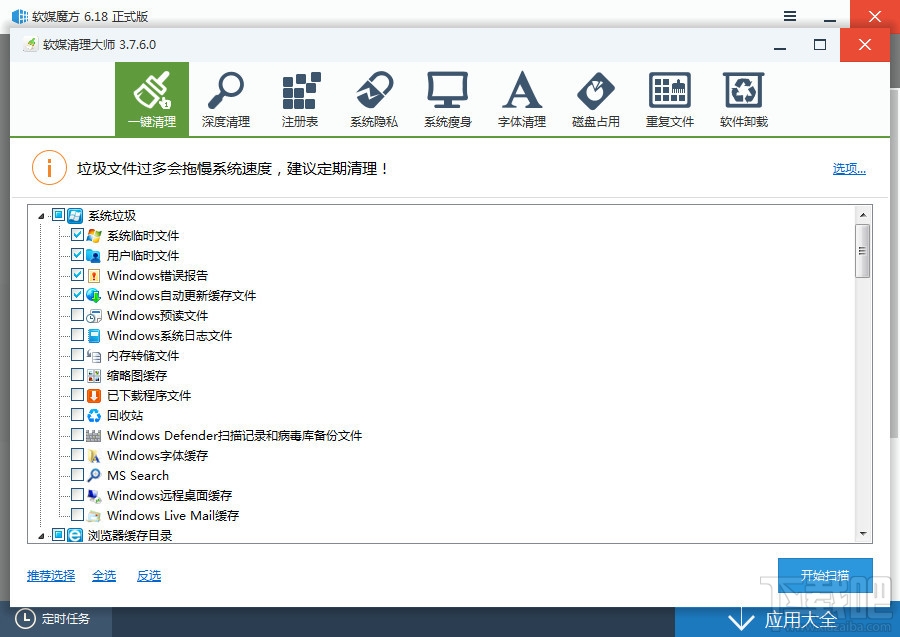
Task: Click the 定时任务 clock icon
Action: click(25, 619)
